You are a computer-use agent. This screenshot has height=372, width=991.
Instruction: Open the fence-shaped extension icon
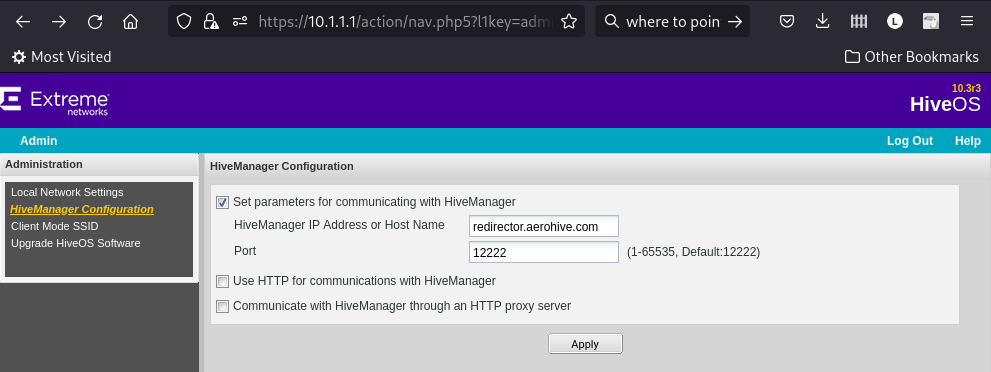pyautogui.click(x=858, y=21)
